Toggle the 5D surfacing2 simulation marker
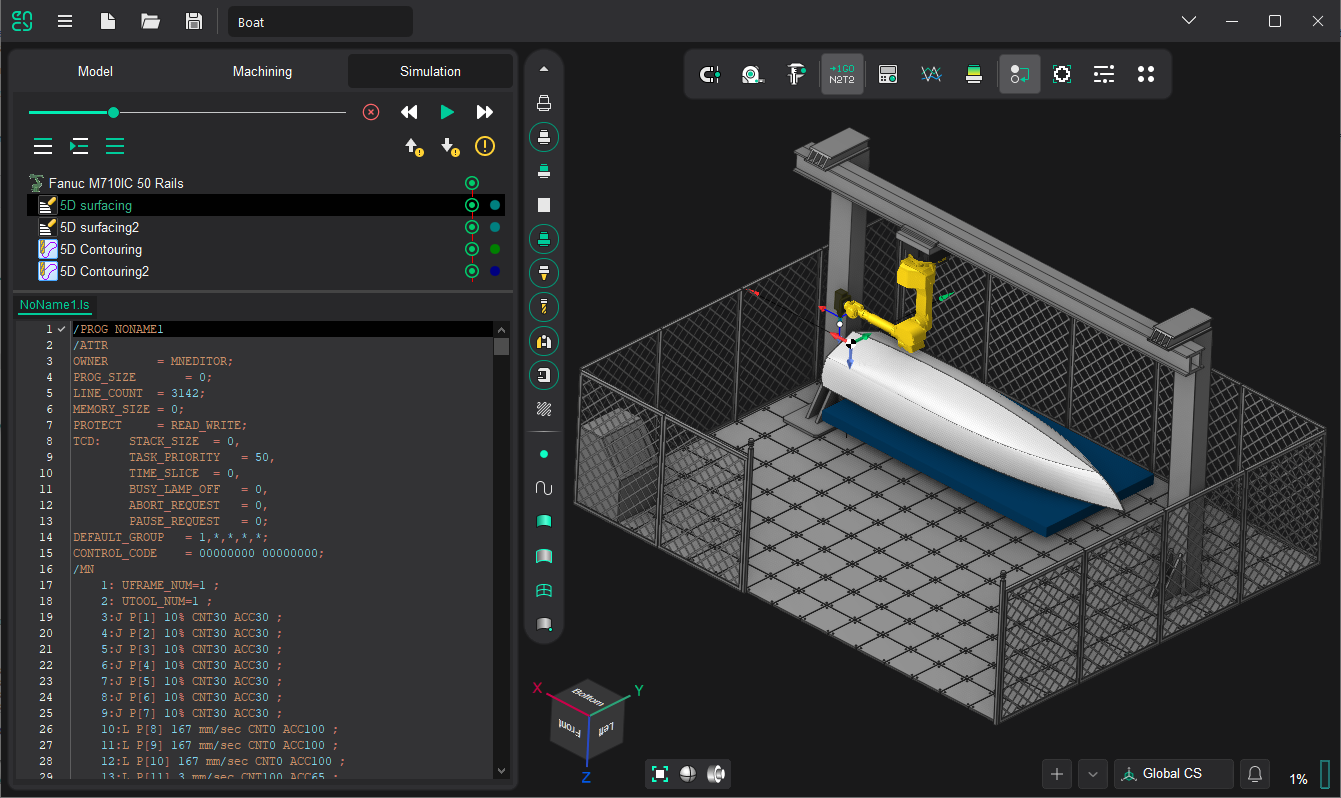Screen dimensions: 1341x798 [x=472, y=227]
